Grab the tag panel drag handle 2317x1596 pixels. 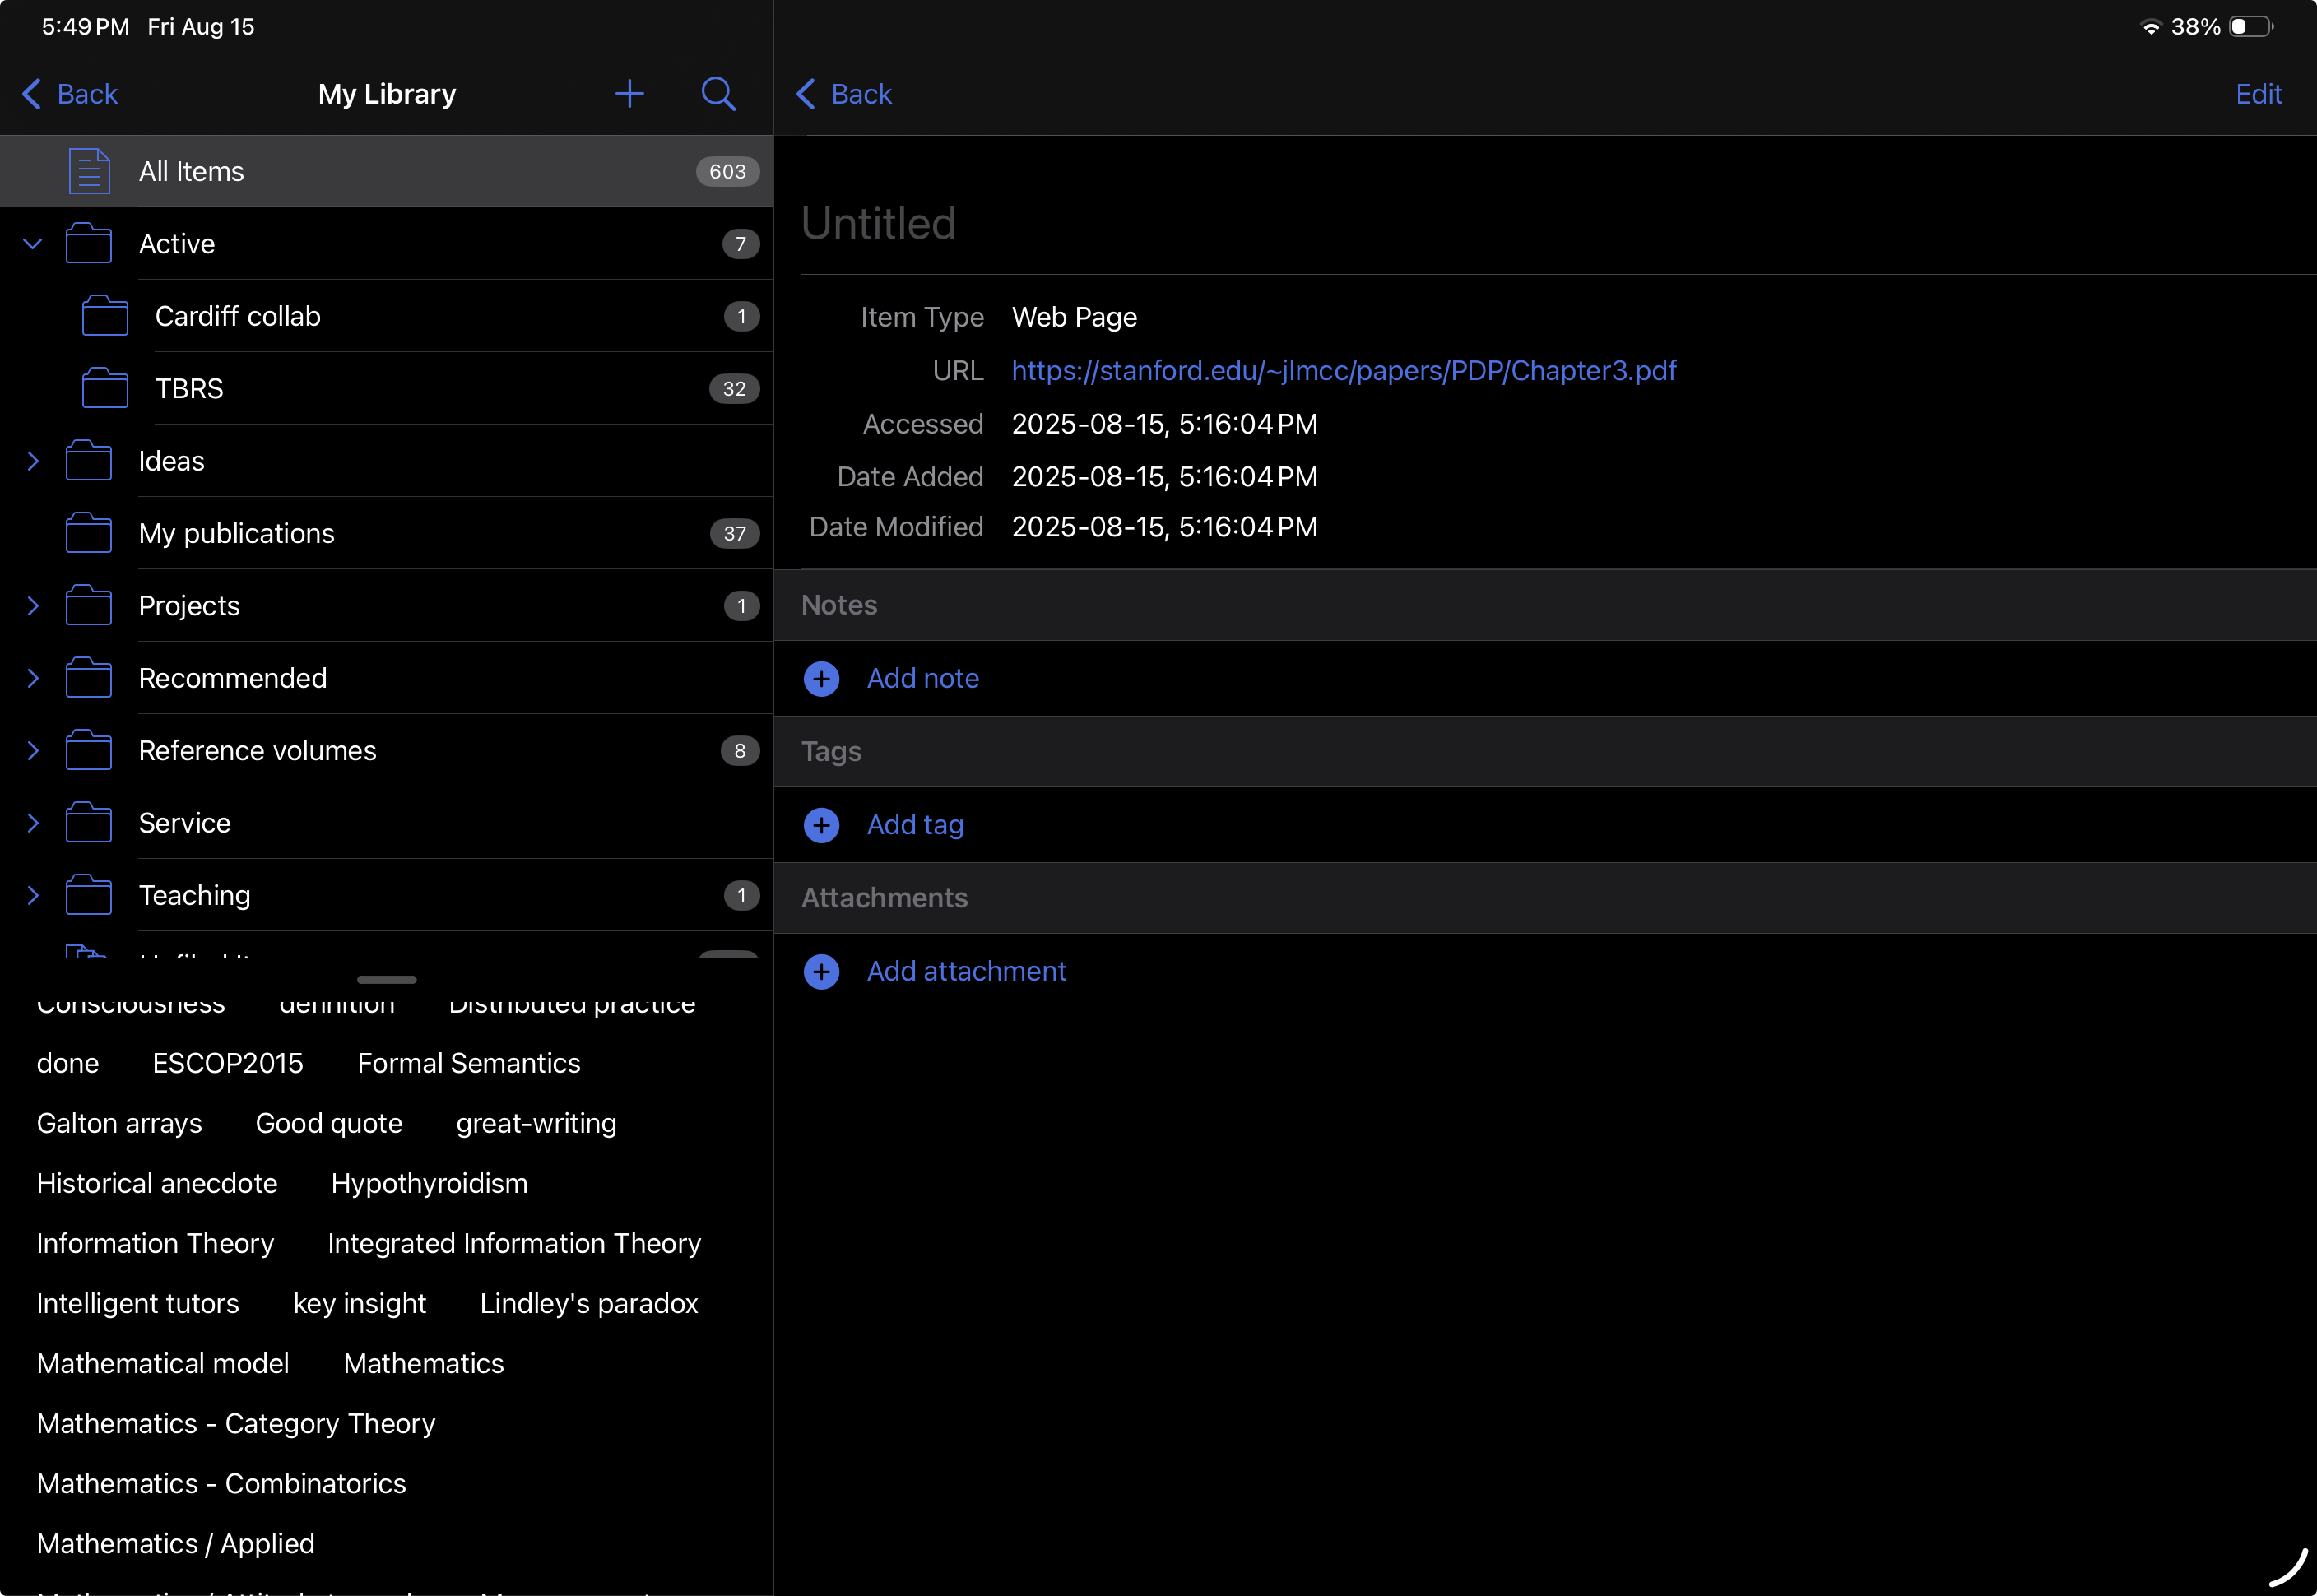[386, 979]
